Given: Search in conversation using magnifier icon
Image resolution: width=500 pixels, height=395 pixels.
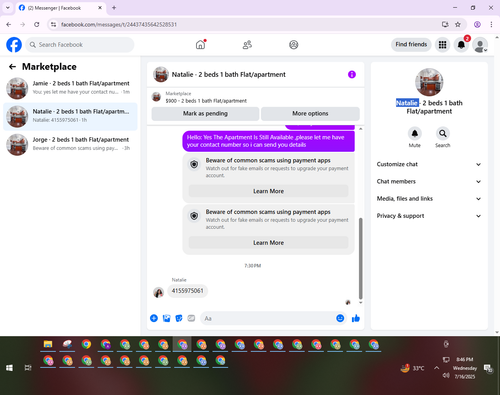Looking at the screenshot, I should coord(443,134).
